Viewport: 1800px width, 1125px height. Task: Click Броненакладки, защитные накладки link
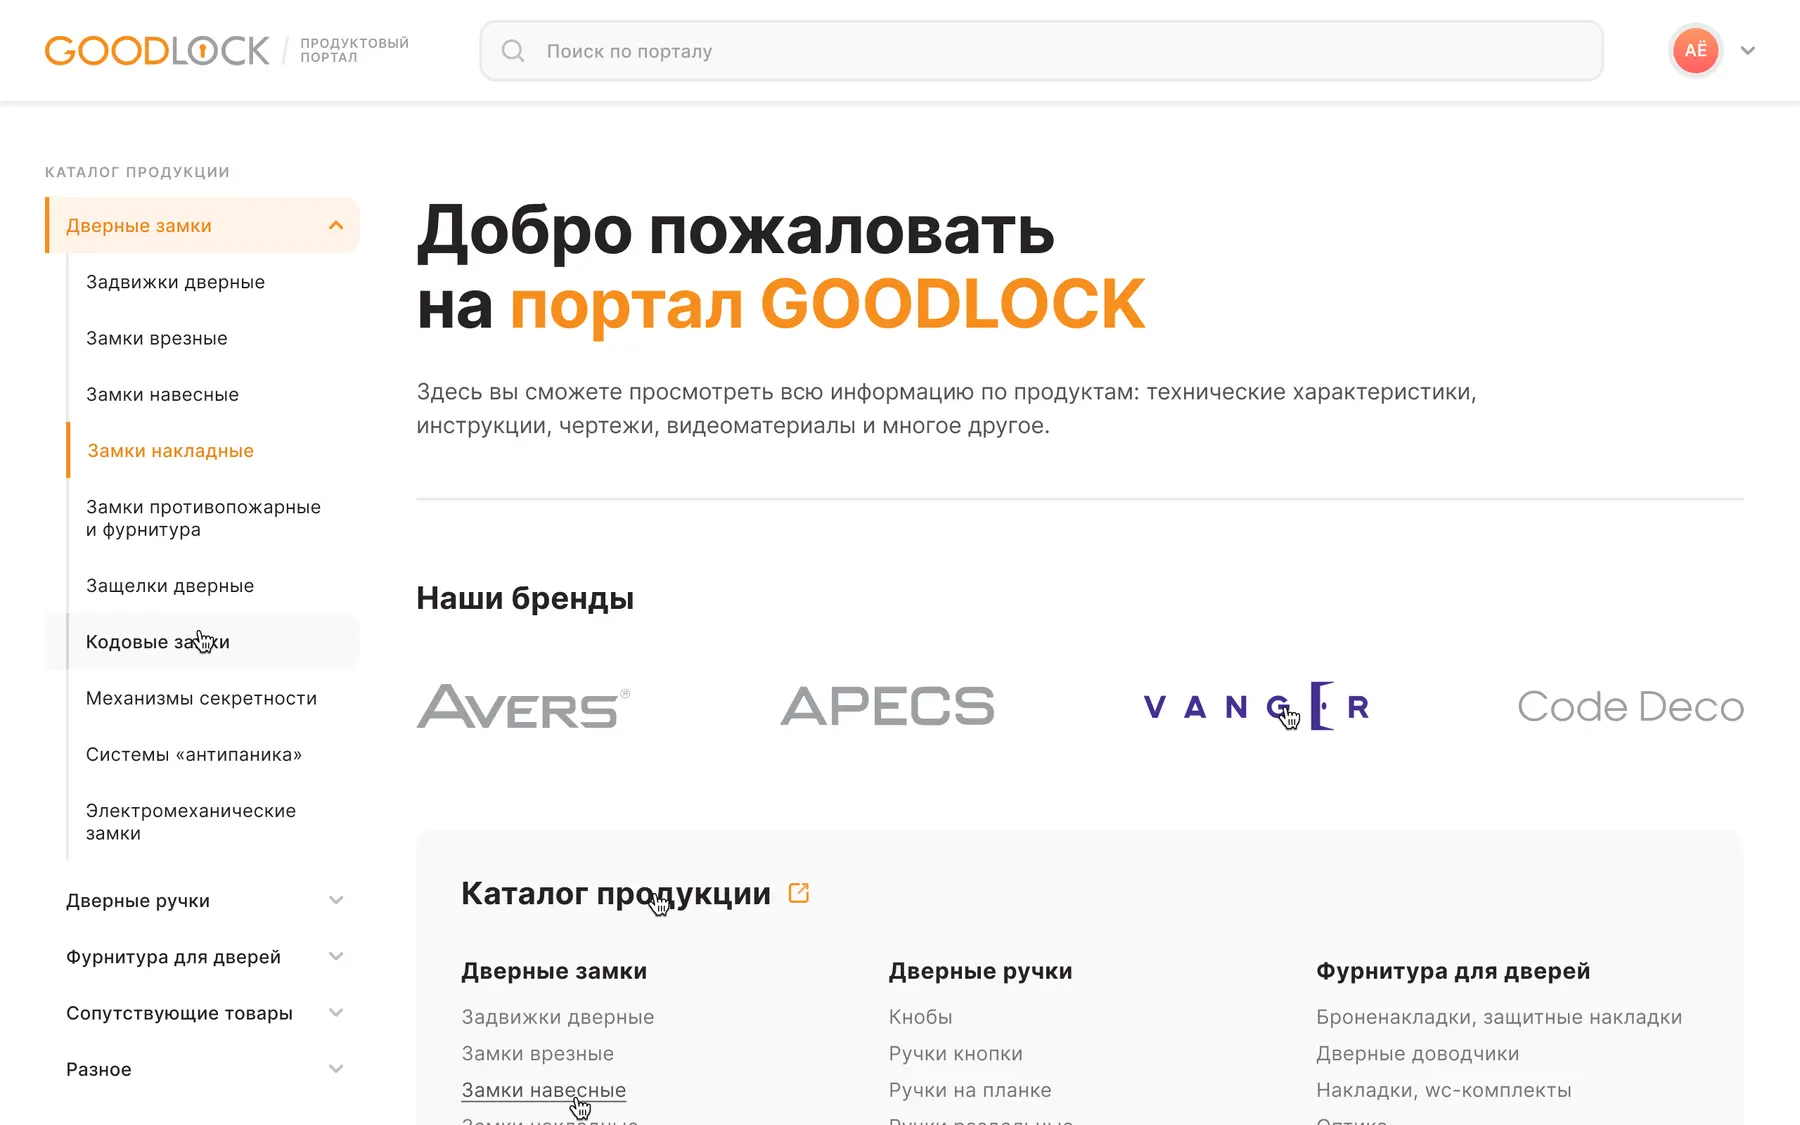pyautogui.click(x=1499, y=1017)
